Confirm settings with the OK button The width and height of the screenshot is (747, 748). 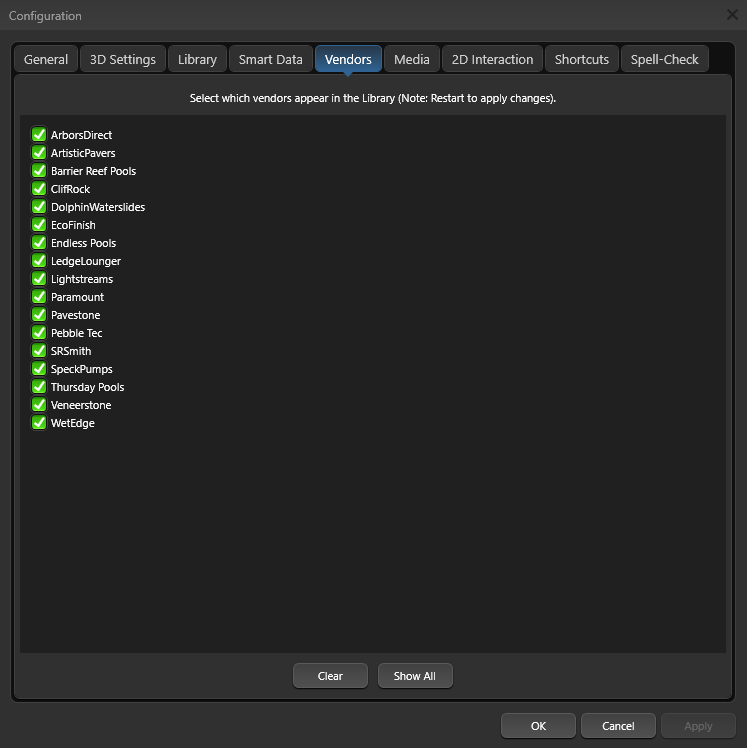pos(538,726)
